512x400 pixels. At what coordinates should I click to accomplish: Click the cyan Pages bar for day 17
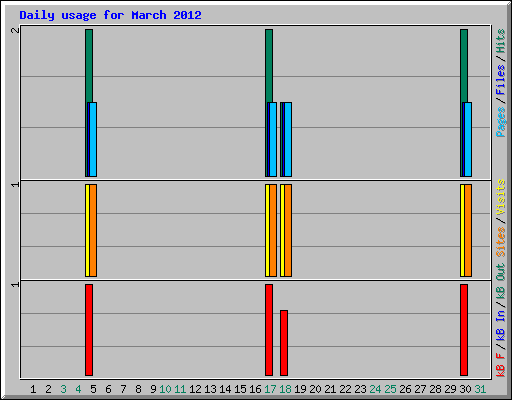click(273, 139)
